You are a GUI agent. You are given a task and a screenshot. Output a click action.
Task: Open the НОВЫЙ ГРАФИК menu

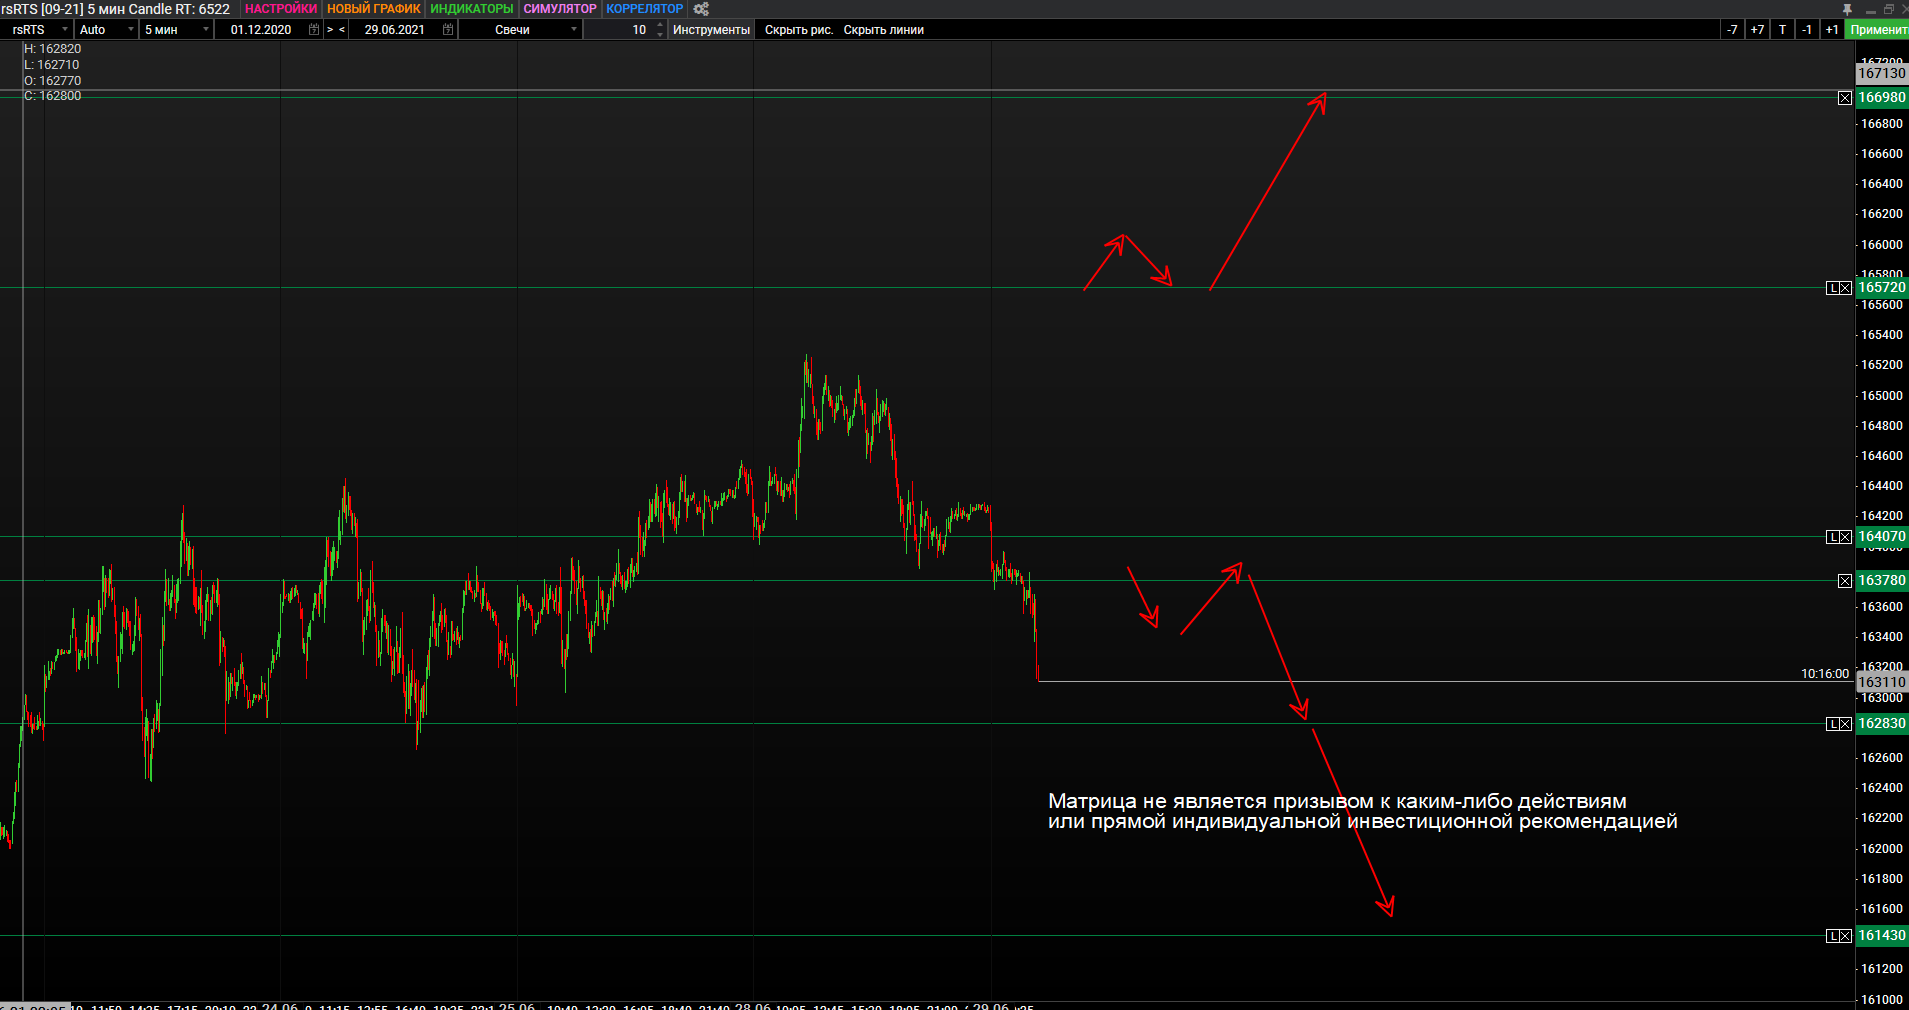(374, 9)
